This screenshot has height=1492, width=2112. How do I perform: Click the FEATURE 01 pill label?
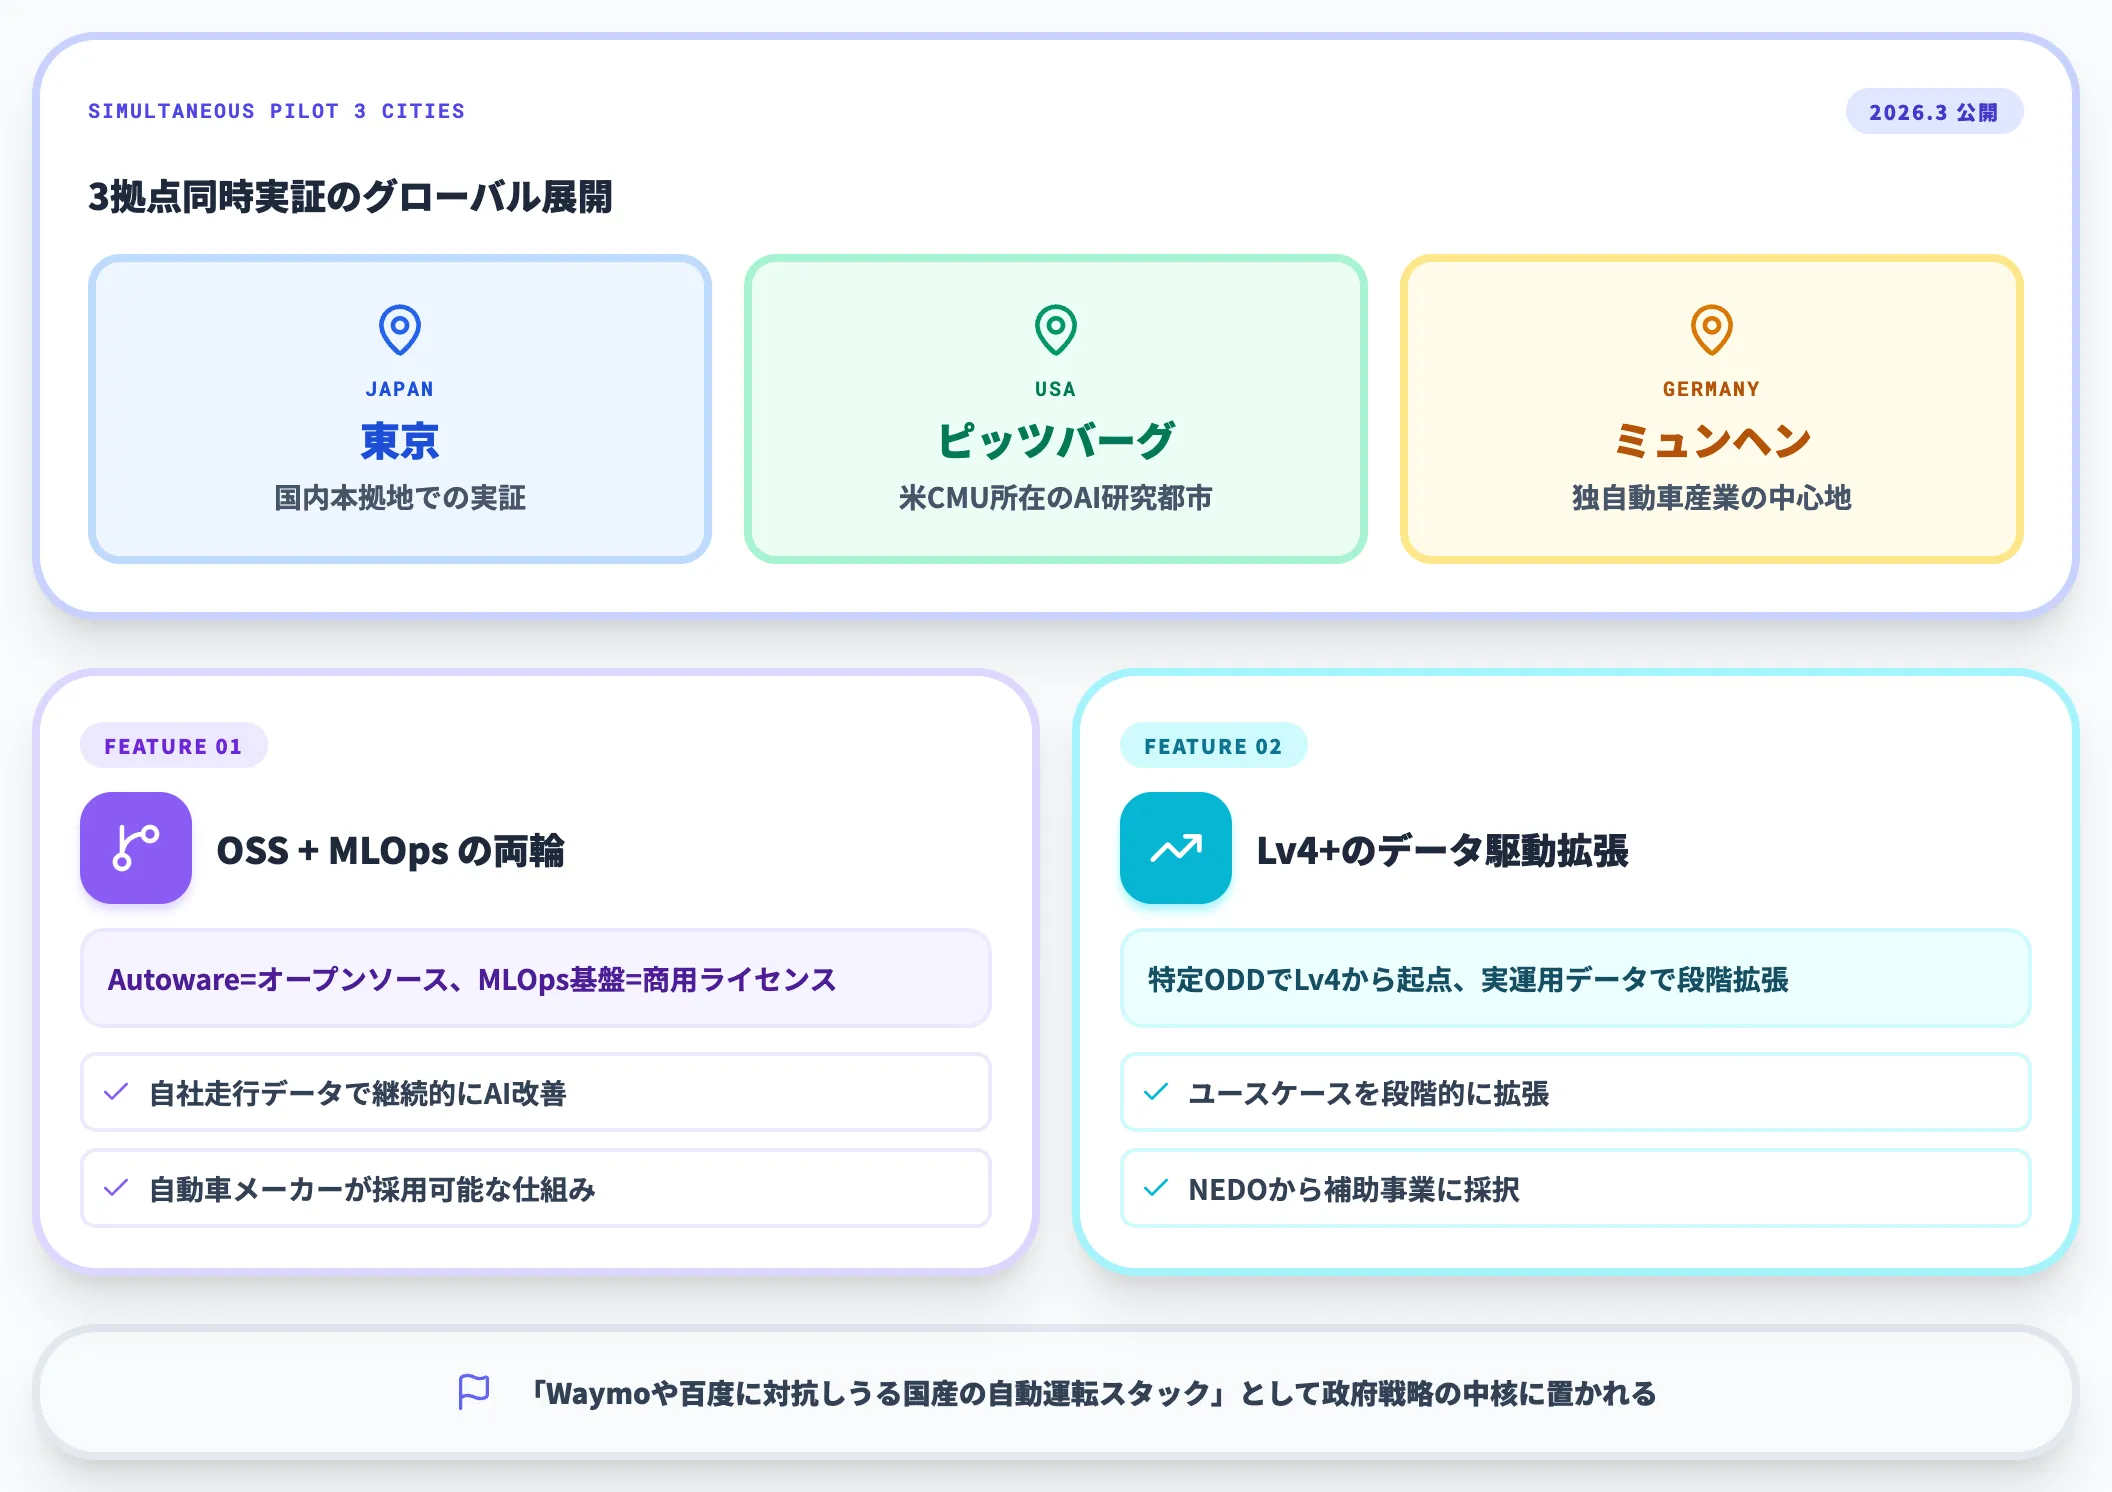point(174,746)
